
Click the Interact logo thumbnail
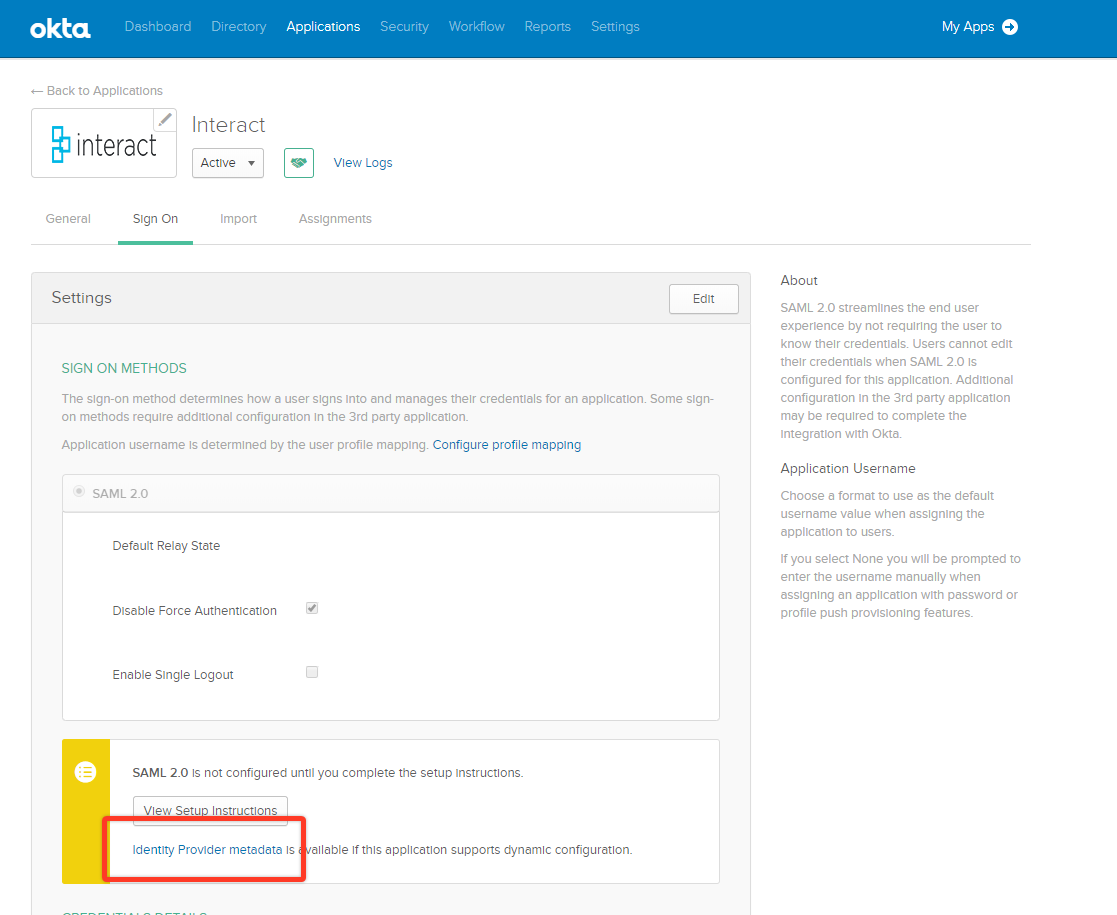pyautogui.click(x=104, y=143)
